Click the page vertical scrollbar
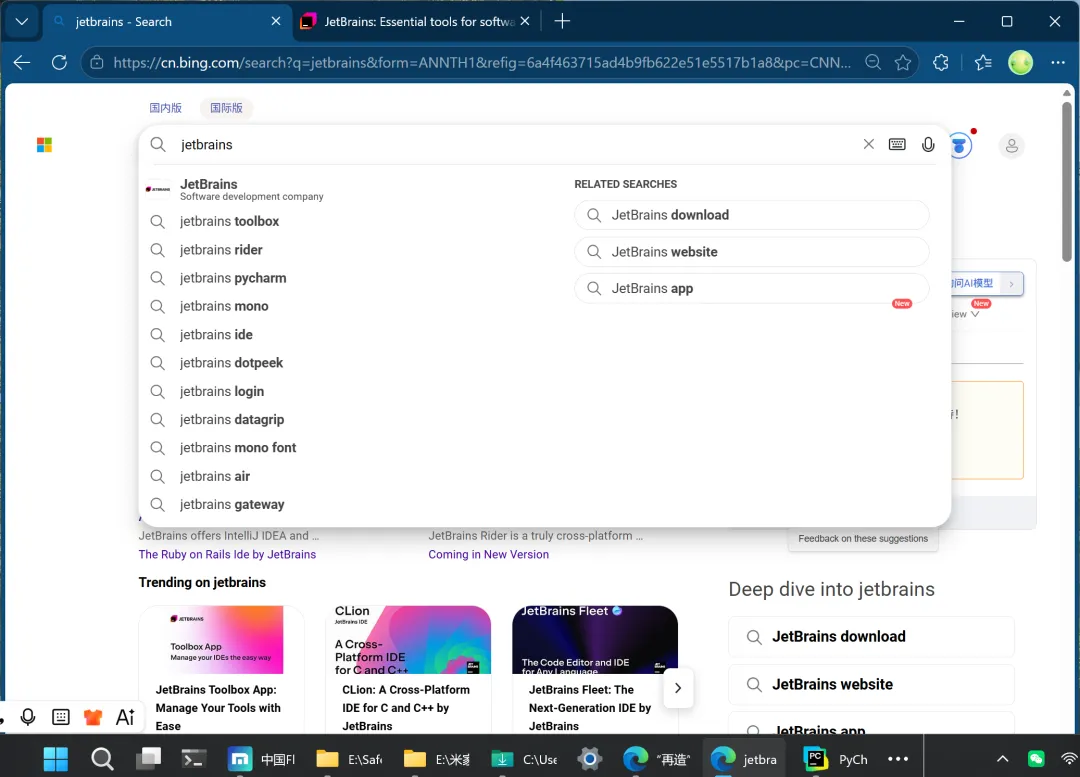 click(x=1066, y=182)
